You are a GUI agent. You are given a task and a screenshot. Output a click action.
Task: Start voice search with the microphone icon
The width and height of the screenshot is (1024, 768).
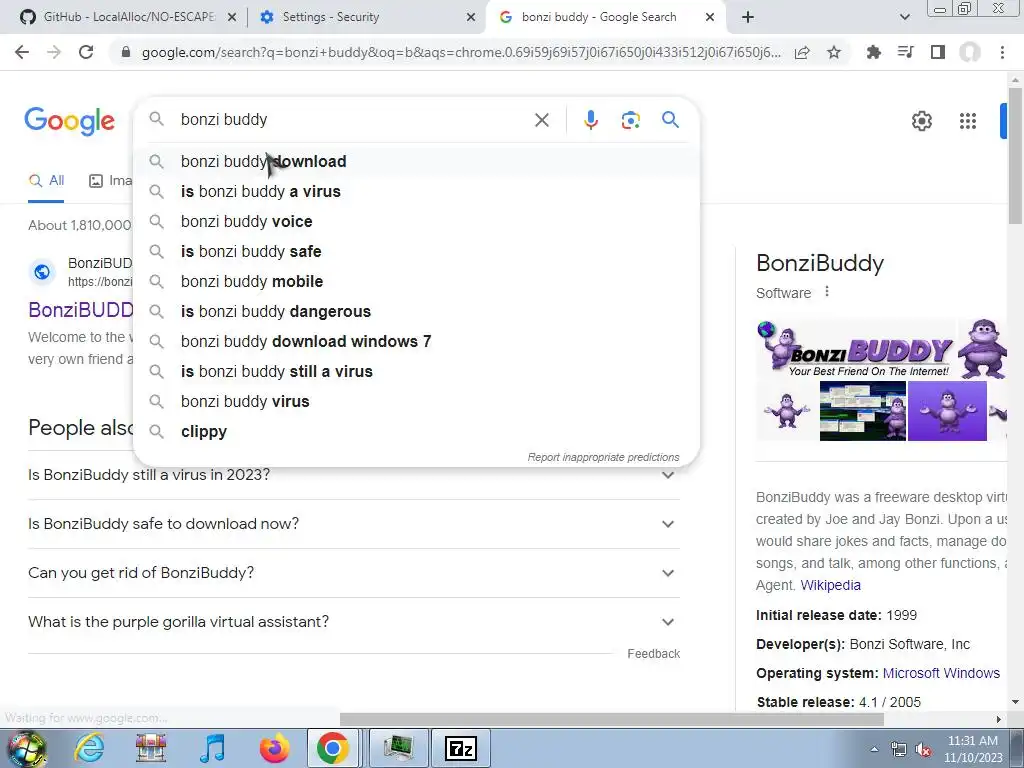[590, 120]
